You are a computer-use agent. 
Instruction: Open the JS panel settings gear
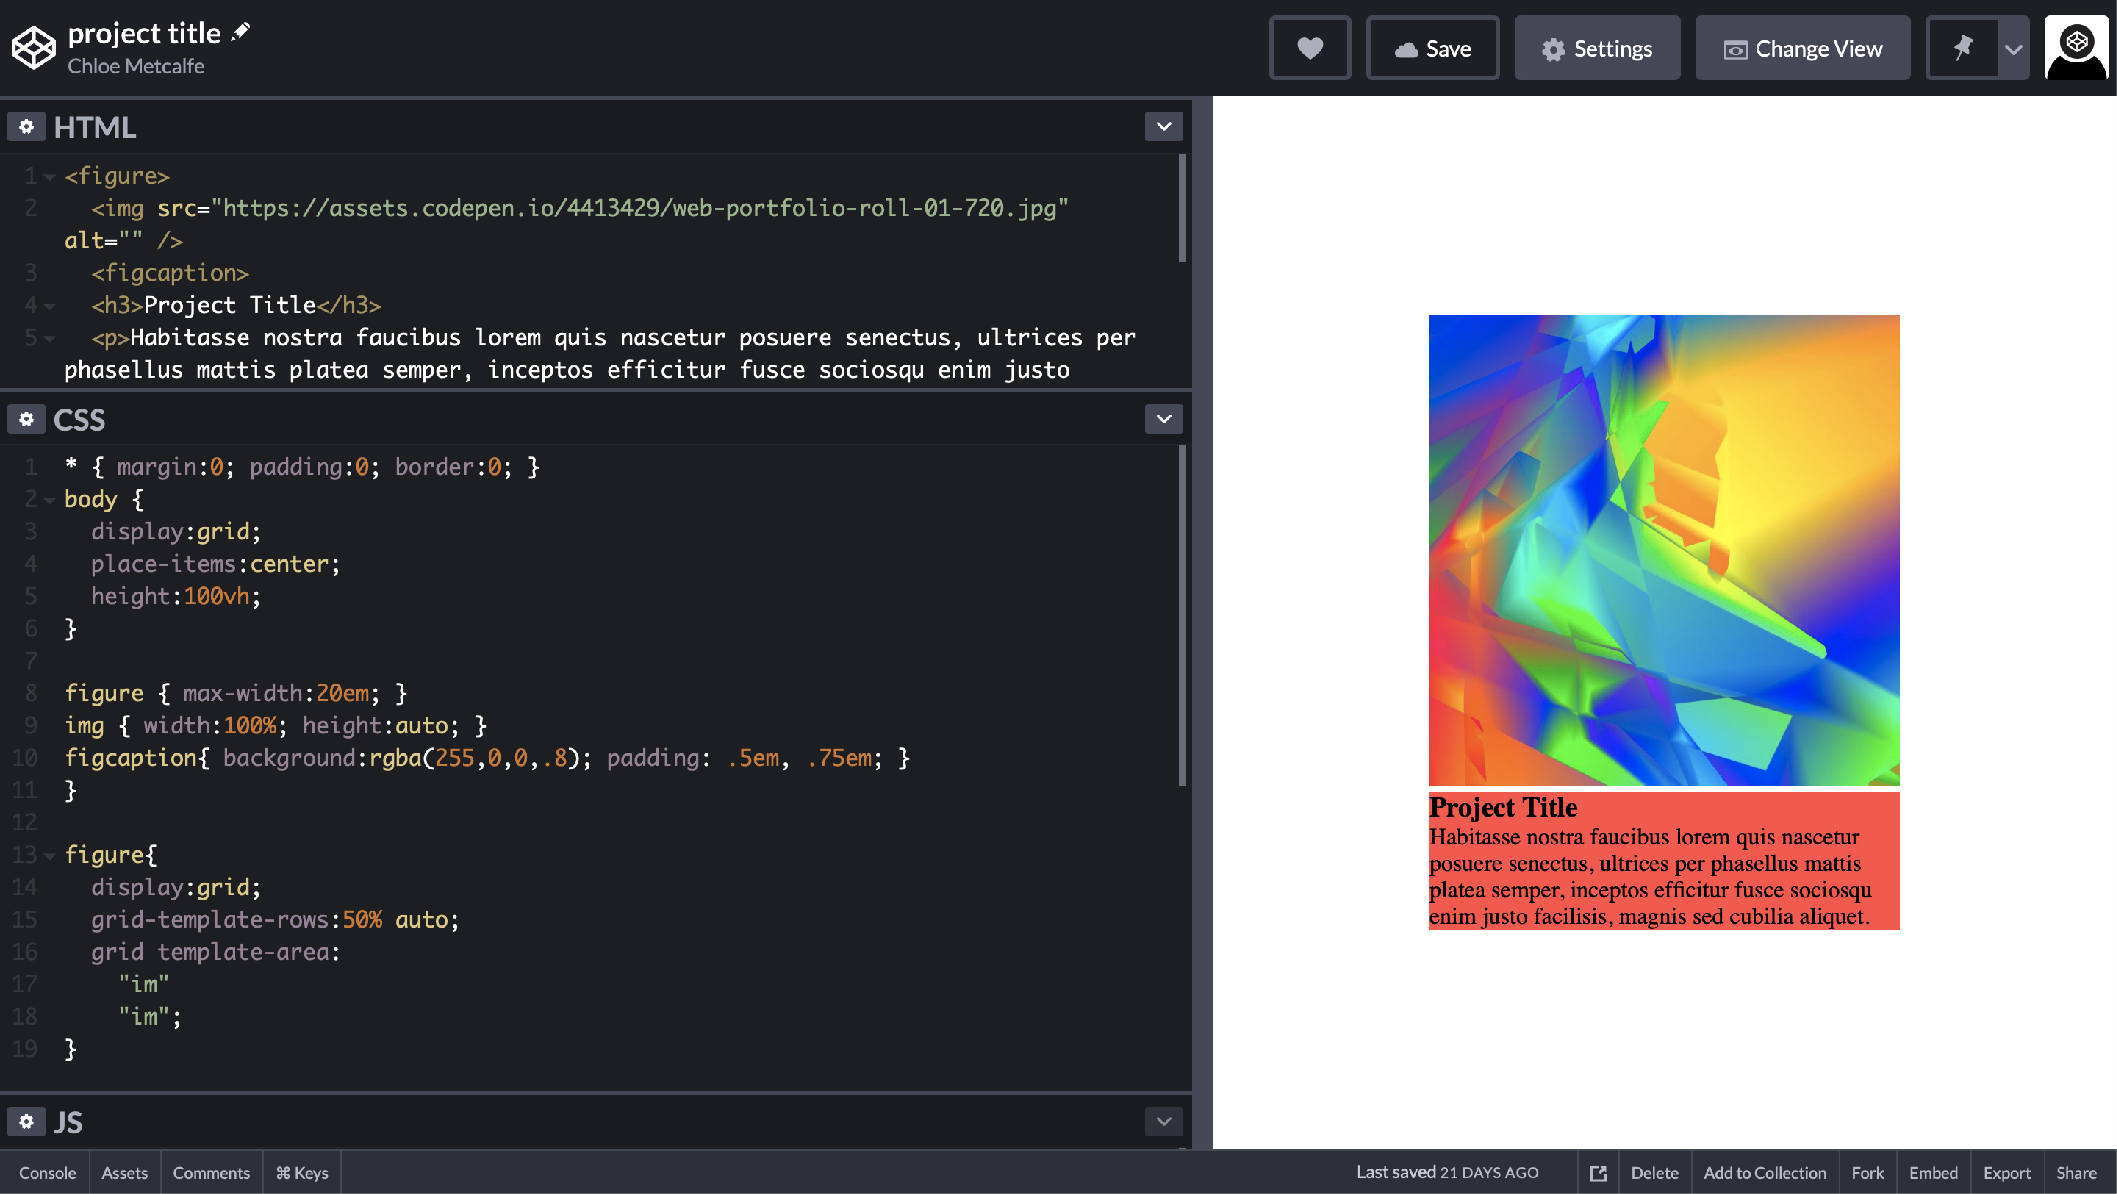26,1121
